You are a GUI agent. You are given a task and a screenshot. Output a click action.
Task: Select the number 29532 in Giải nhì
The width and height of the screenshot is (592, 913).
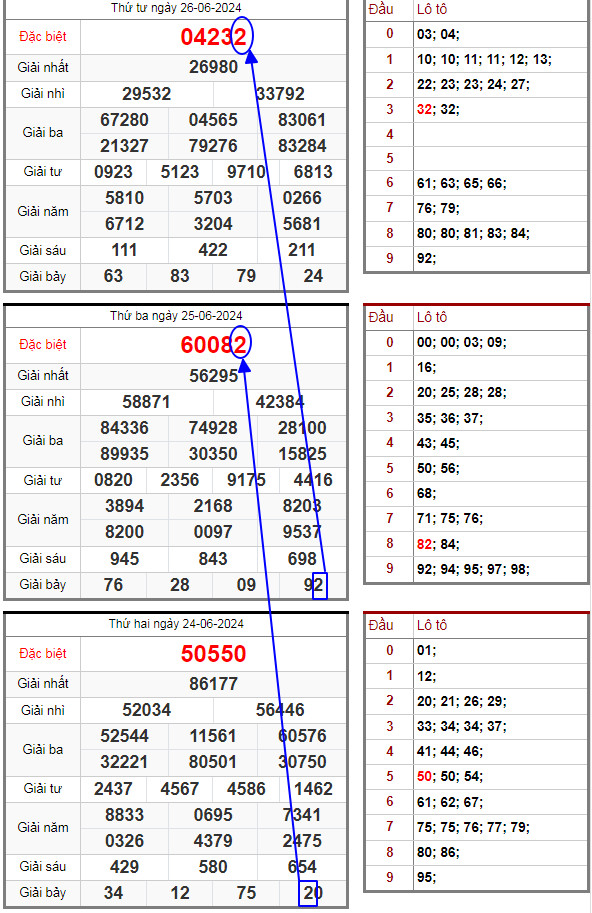point(147,94)
